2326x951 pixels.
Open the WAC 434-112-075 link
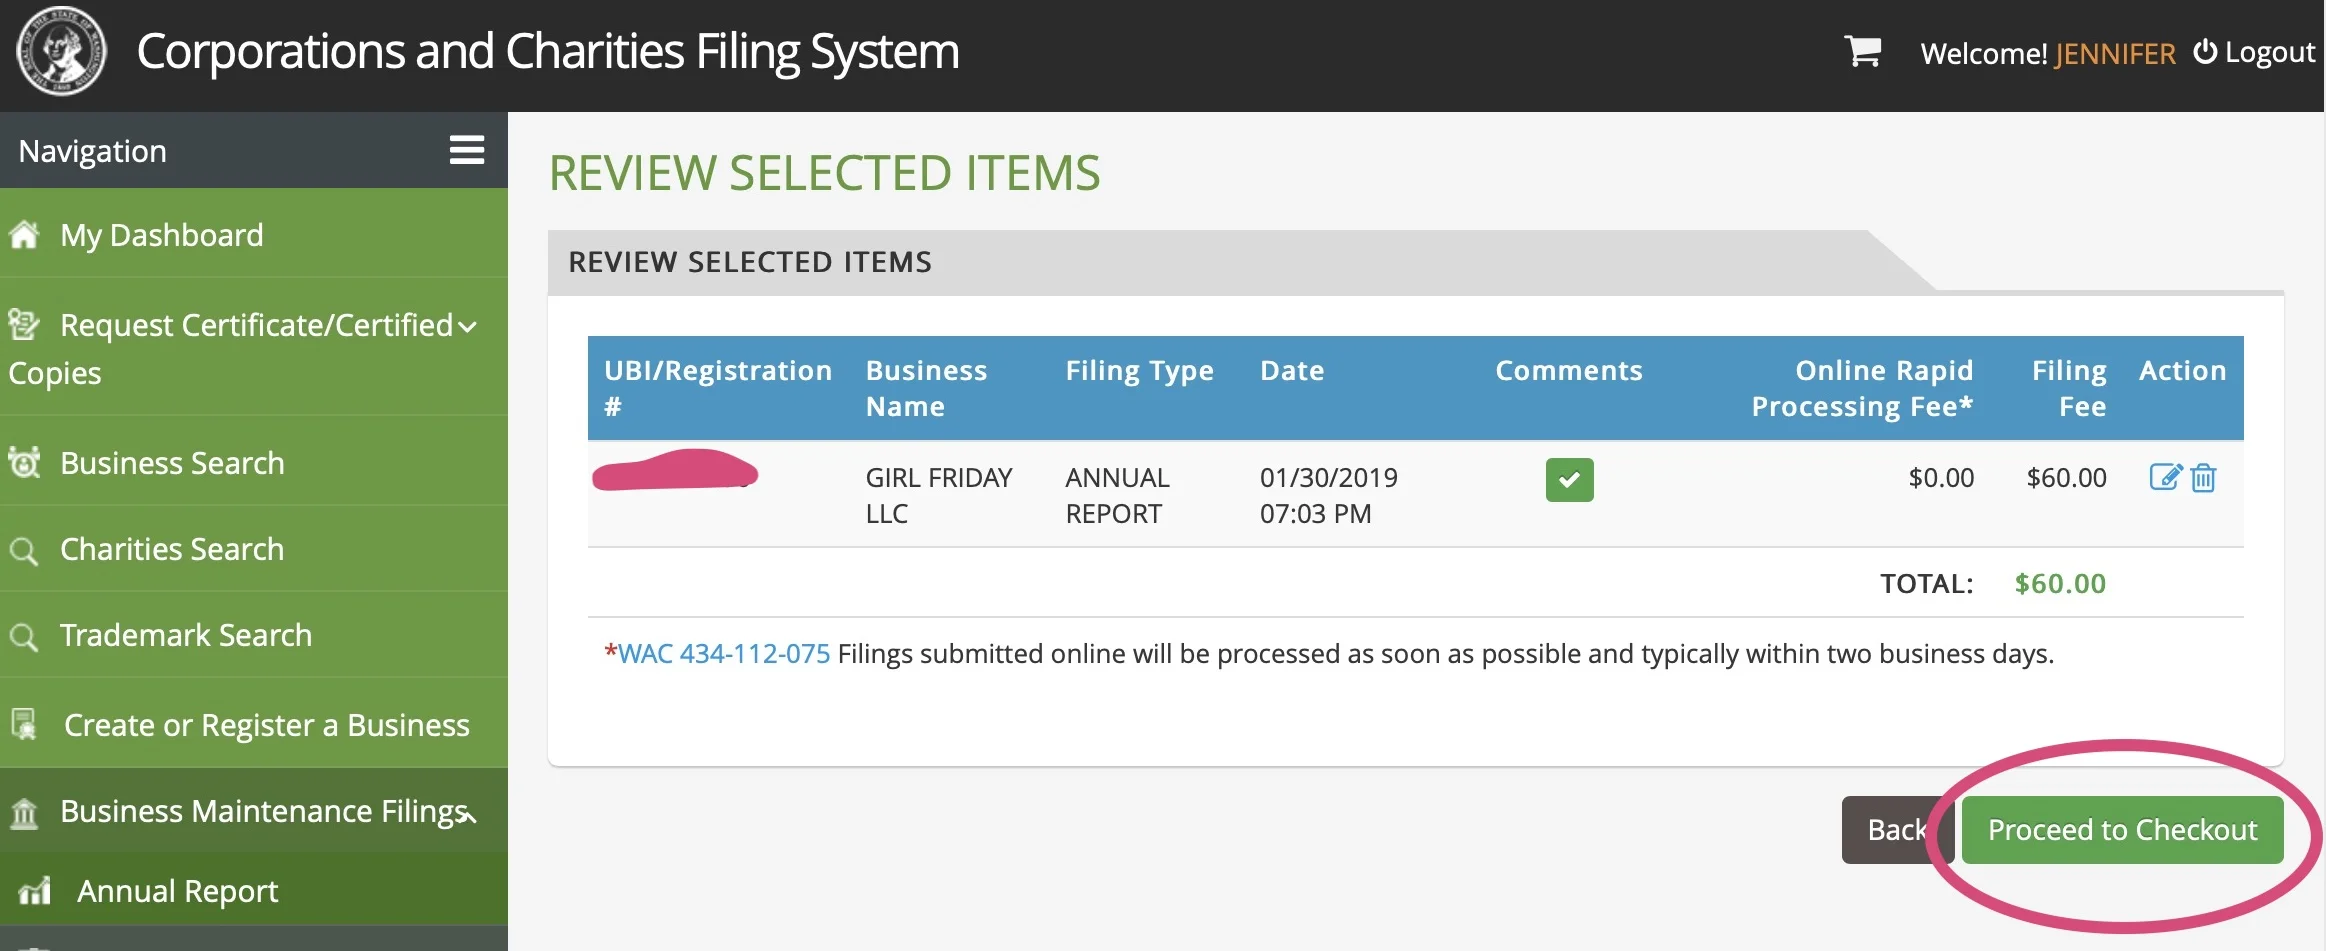(724, 654)
